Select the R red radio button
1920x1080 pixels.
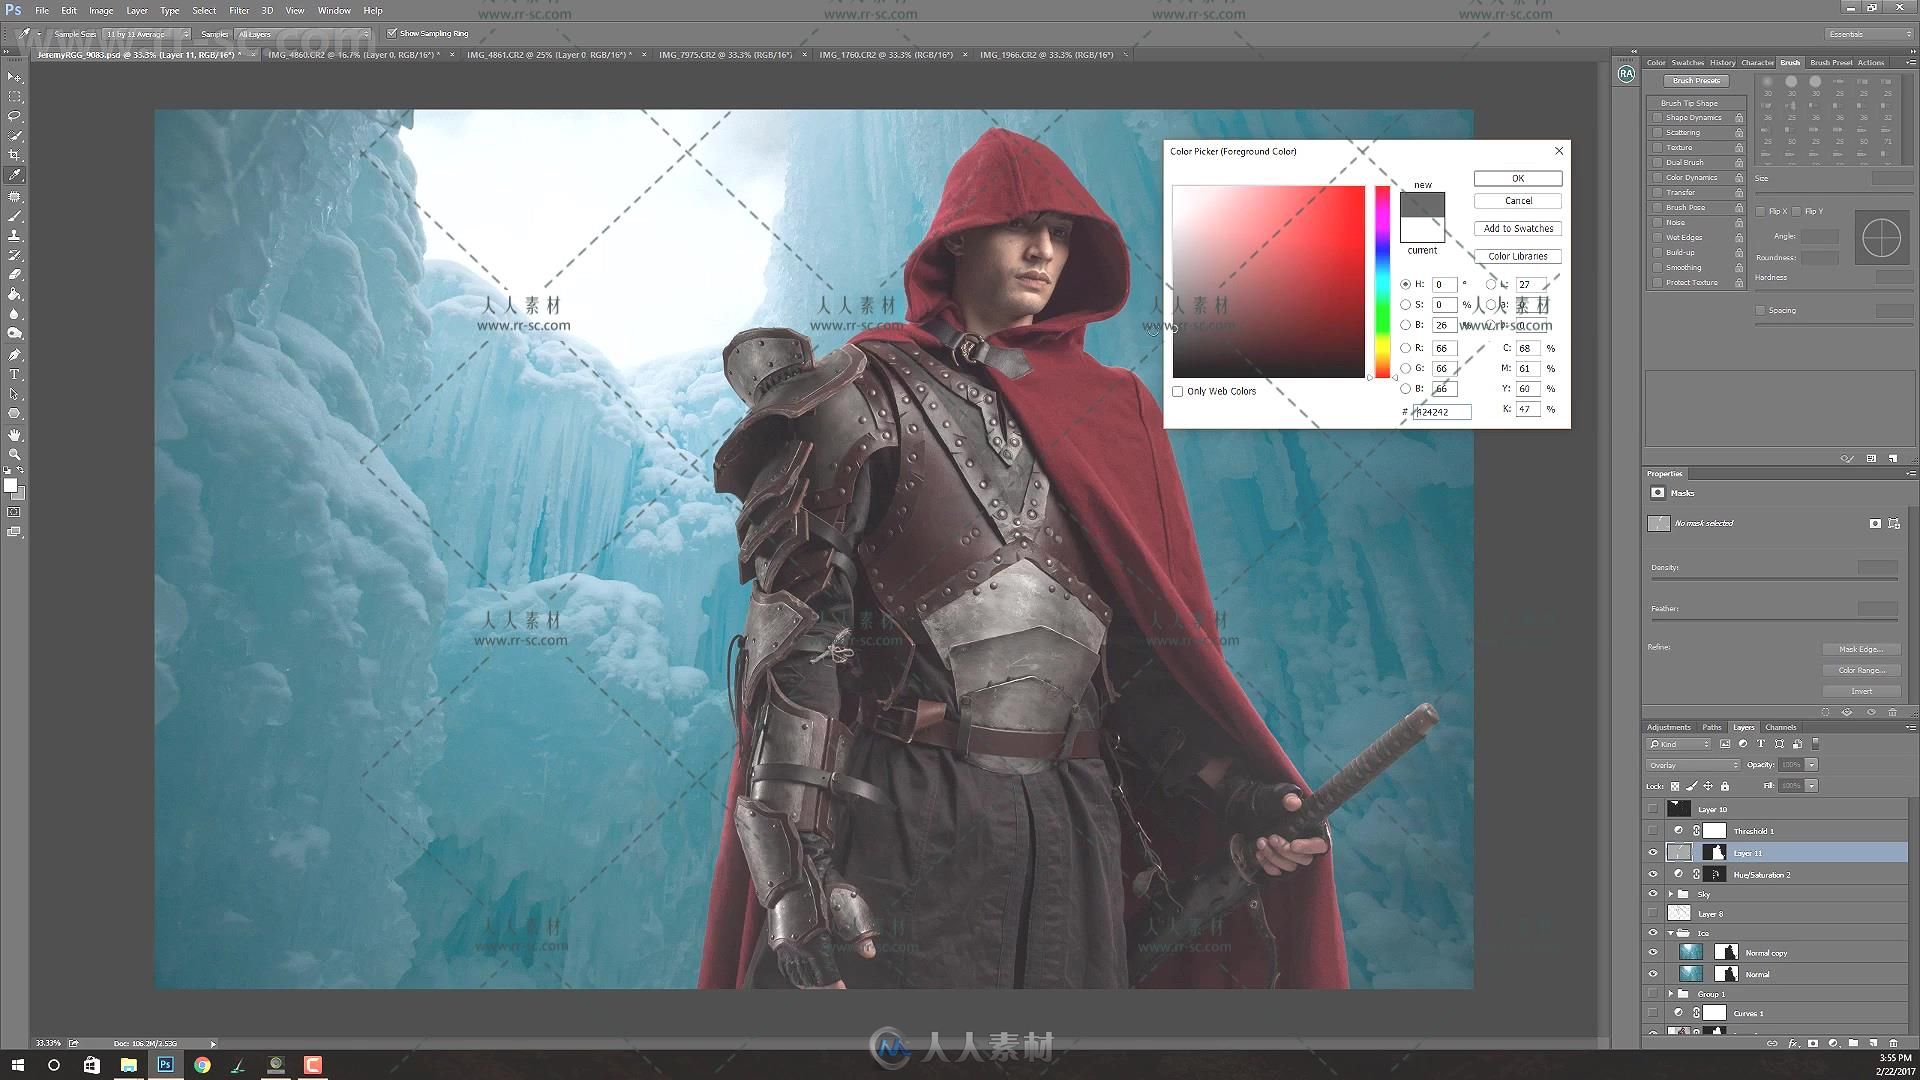click(x=1405, y=348)
